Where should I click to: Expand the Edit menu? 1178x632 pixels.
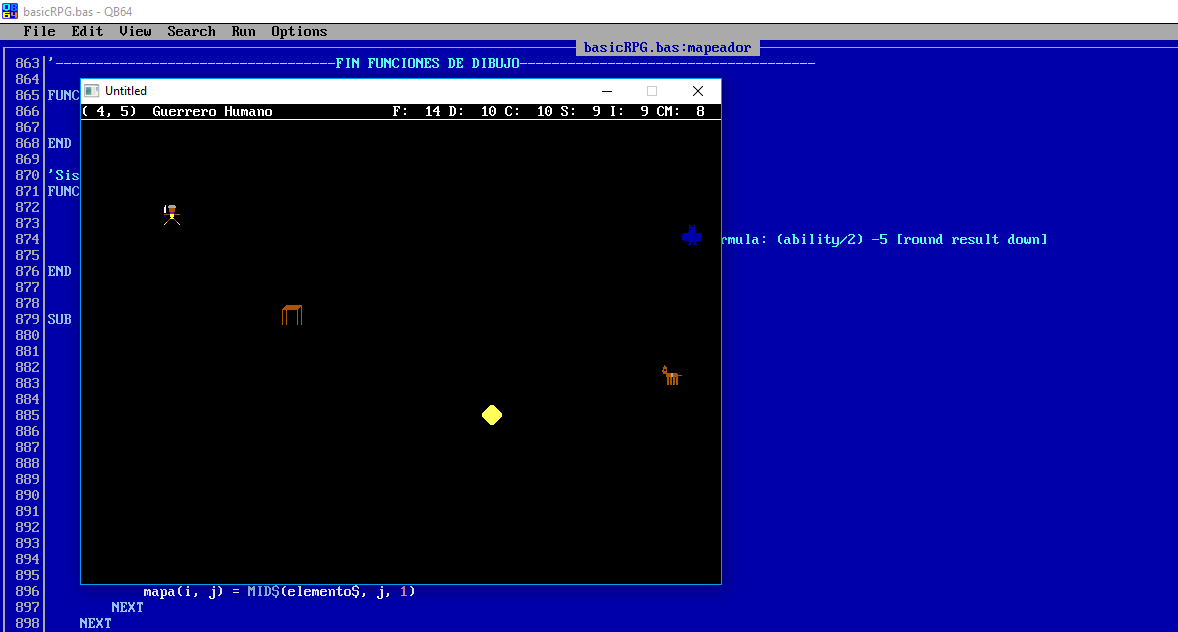point(87,31)
